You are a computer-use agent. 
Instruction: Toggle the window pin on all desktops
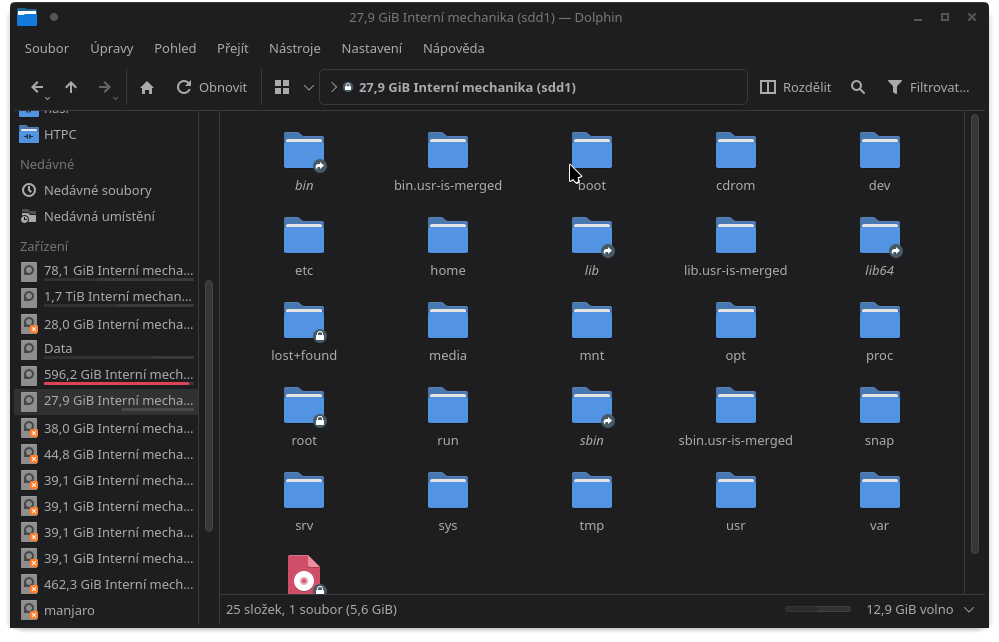pos(53,17)
